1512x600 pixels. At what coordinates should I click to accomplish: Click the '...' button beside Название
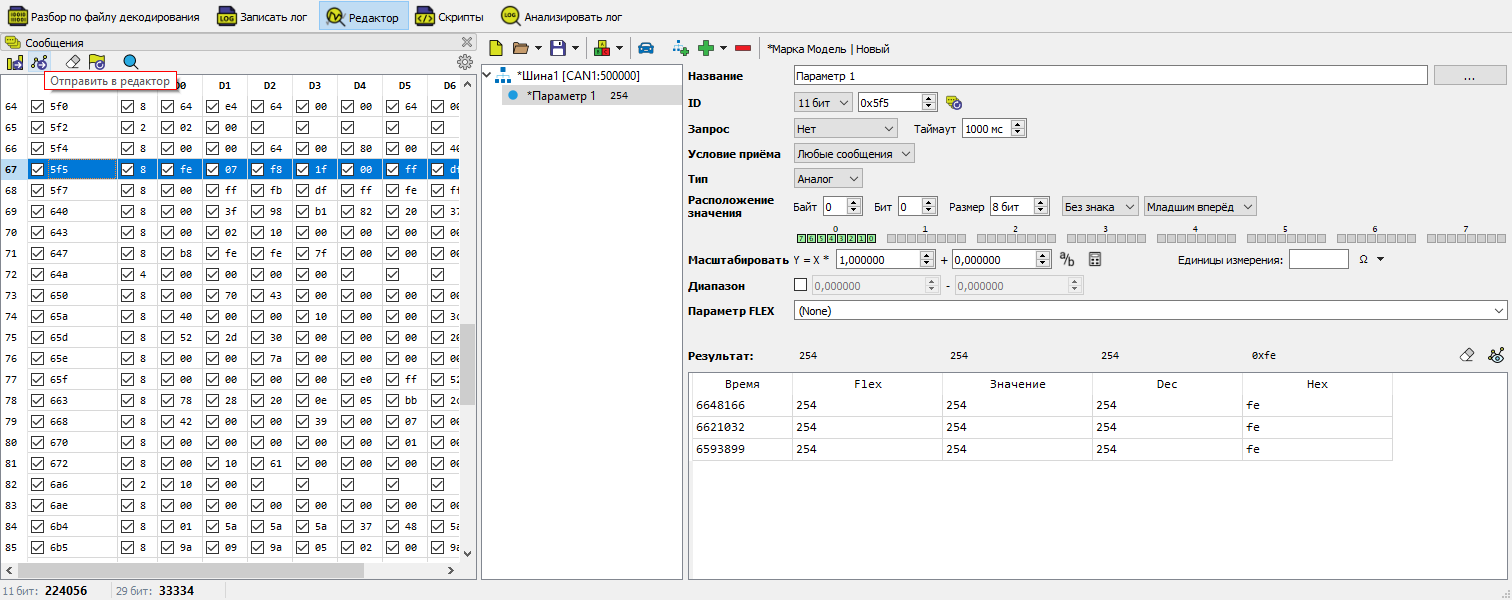(1469, 76)
